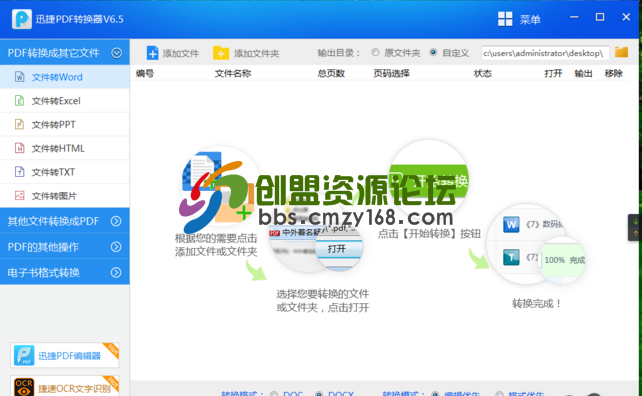Select the DOCX format radio button
The width and height of the screenshot is (642, 396).
(x=319, y=394)
